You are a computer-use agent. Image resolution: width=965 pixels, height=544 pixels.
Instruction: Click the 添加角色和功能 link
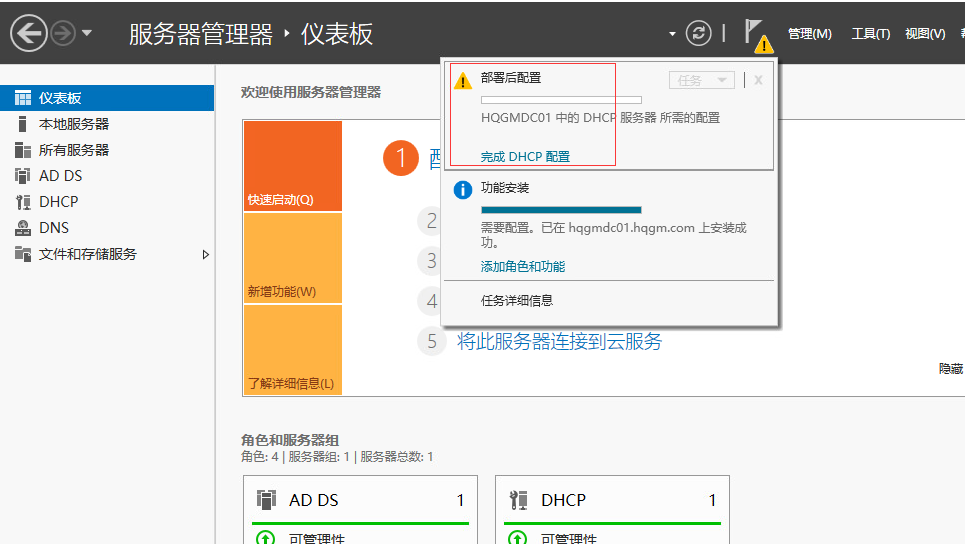(x=523, y=267)
